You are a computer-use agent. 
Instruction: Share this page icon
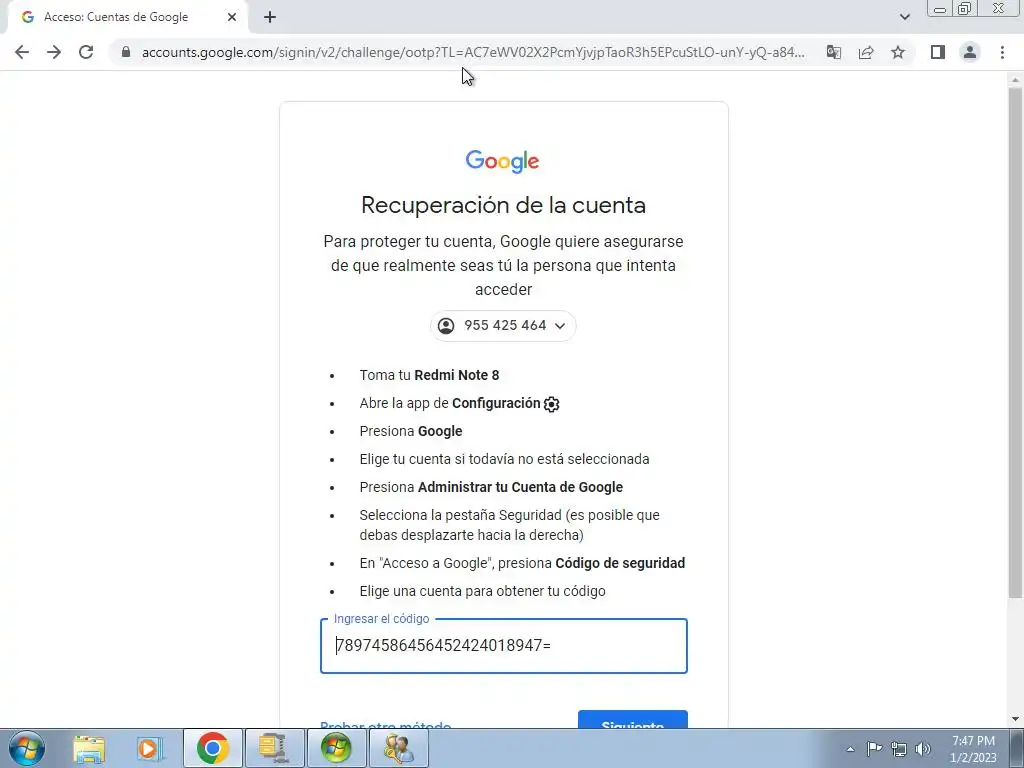866,52
